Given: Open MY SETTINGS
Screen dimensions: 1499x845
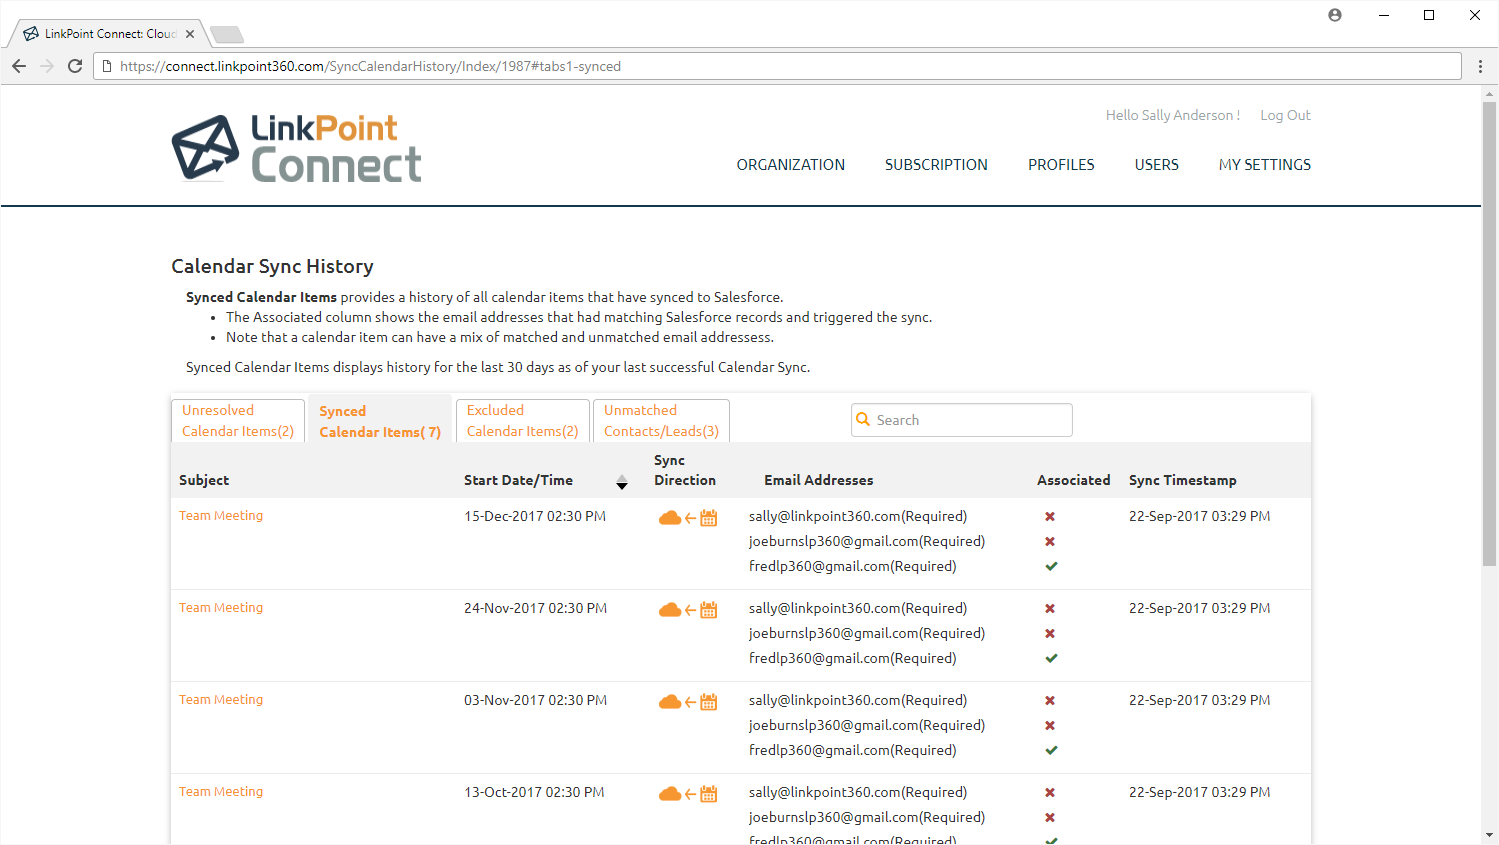Looking at the screenshot, I should pyautogui.click(x=1265, y=165).
